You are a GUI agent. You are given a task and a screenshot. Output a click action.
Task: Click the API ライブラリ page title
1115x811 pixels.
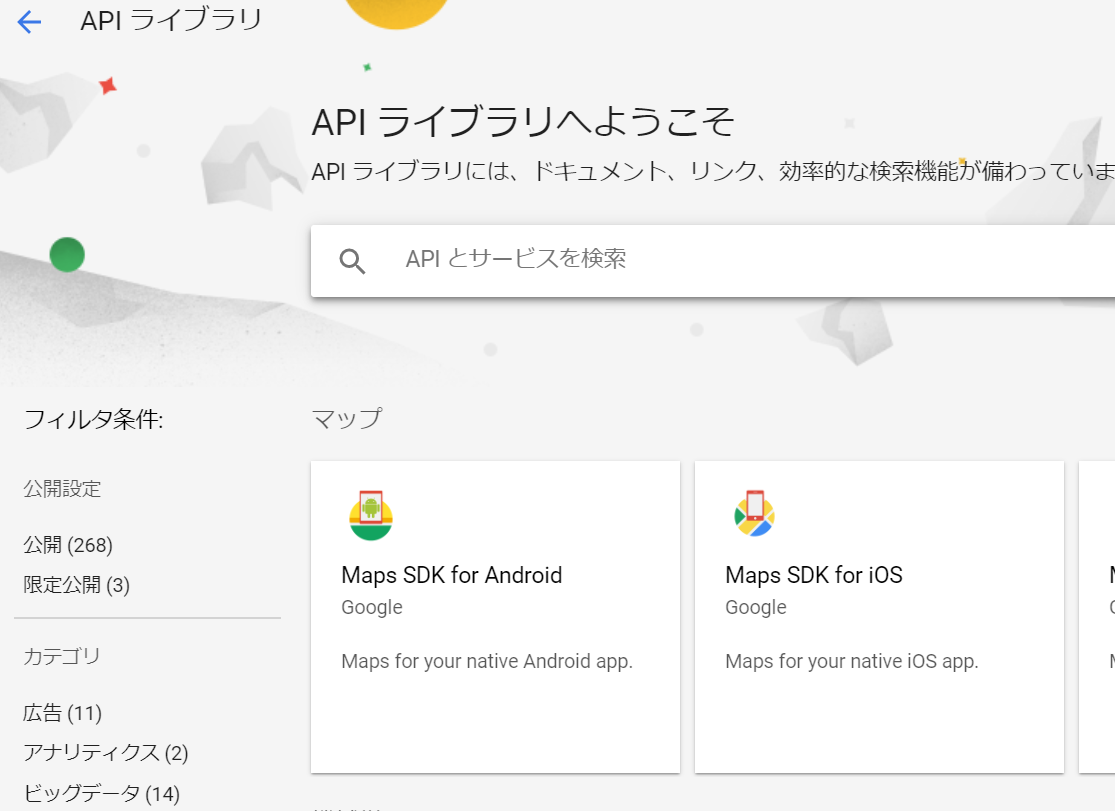(171, 20)
